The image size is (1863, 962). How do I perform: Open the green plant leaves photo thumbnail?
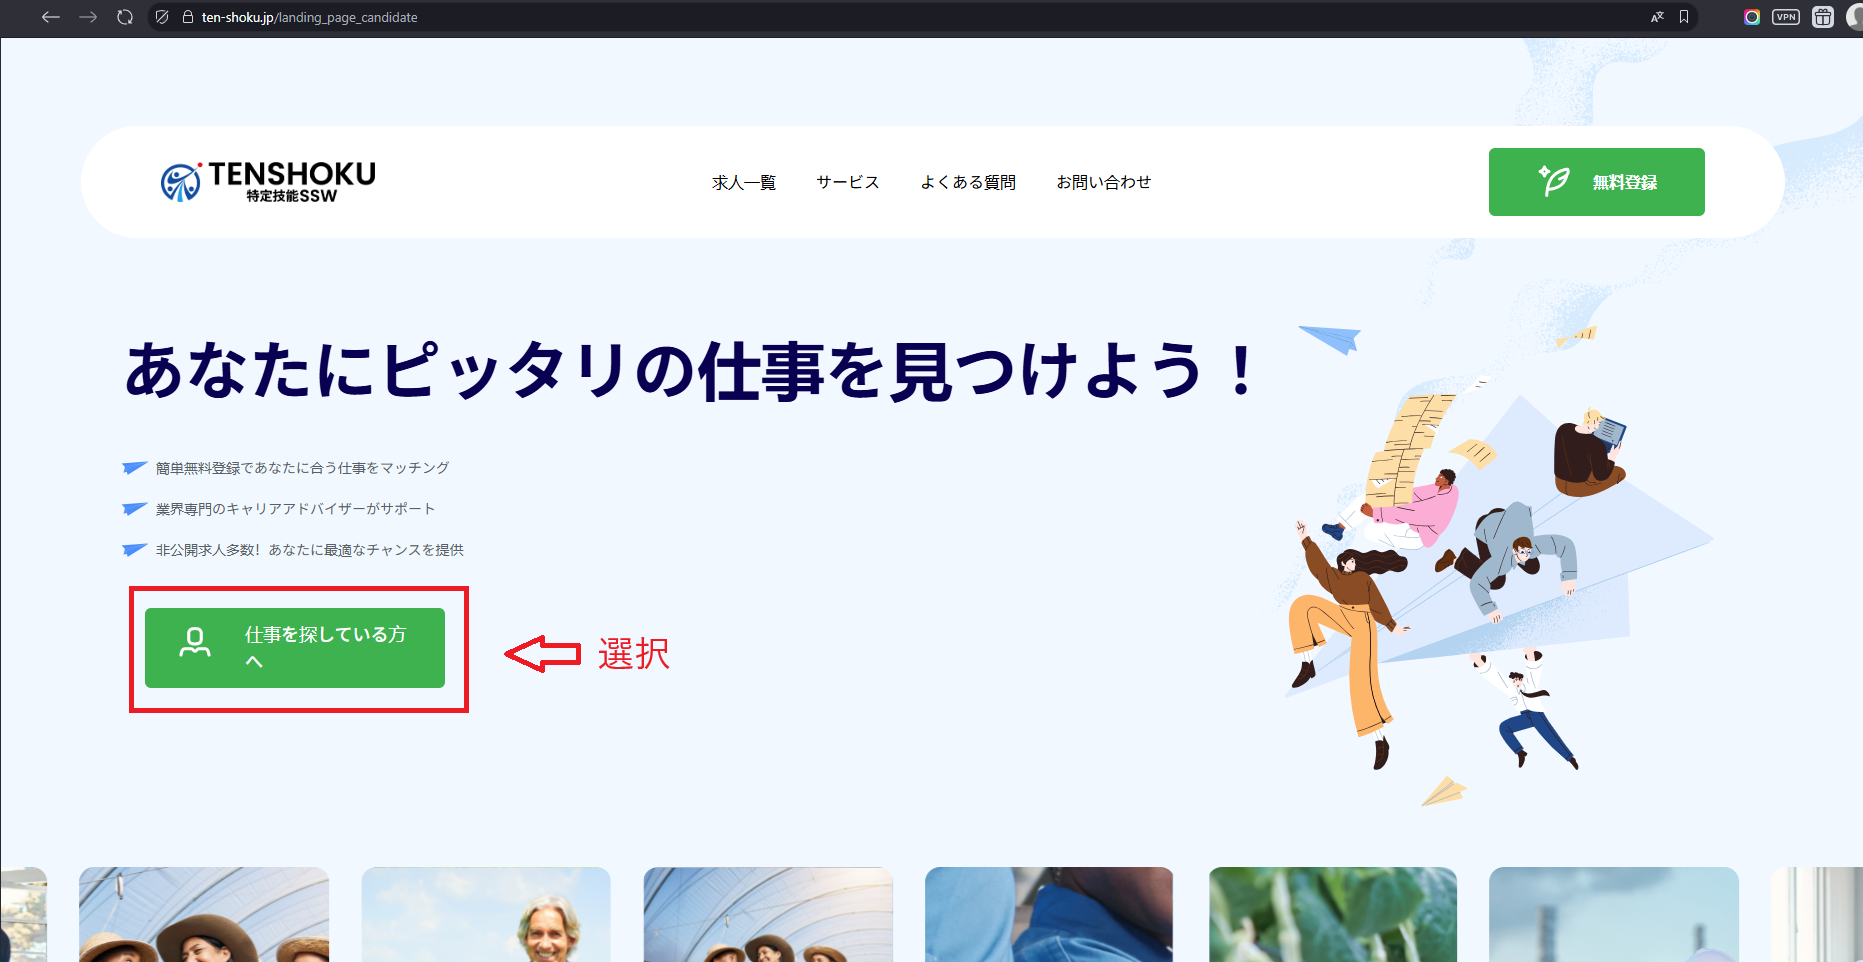(x=1332, y=914)
